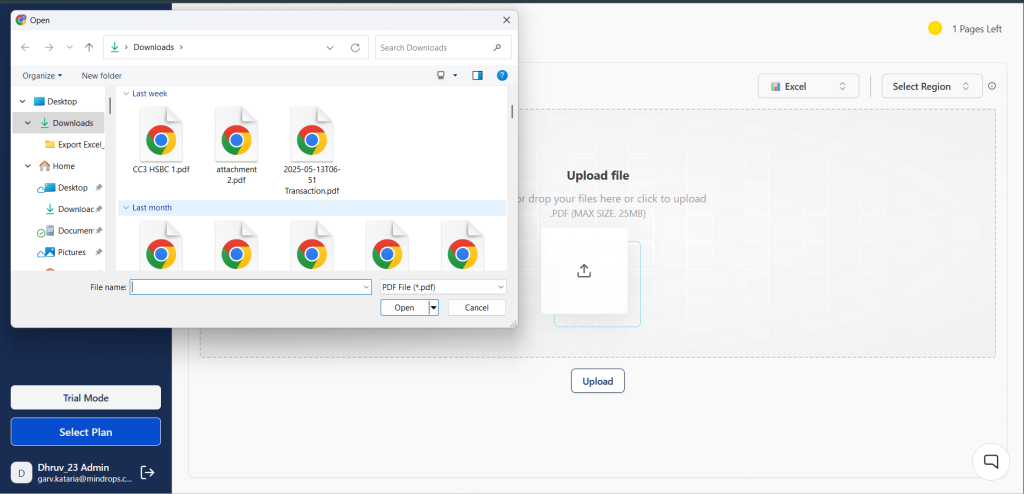Screen dimensions: 1024x494
Task: Toggle the preview pane
Action: (x=477, y=76)
